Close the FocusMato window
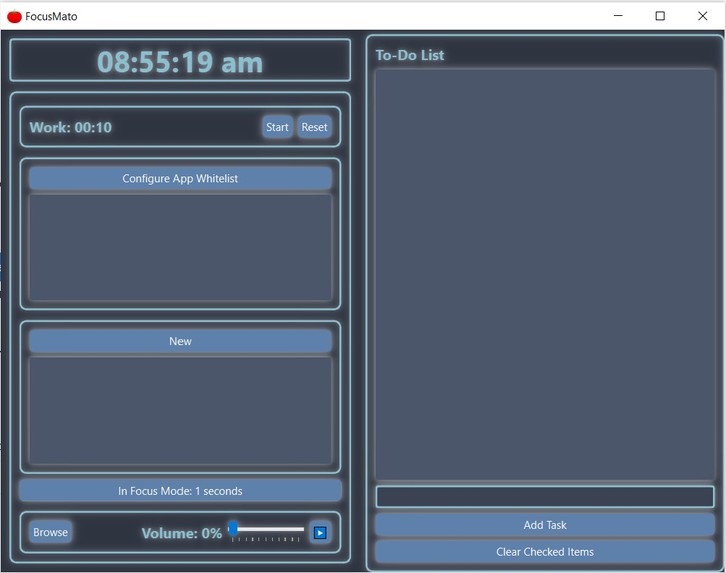This screenshot has width=726, height=573. coord(702,16)
